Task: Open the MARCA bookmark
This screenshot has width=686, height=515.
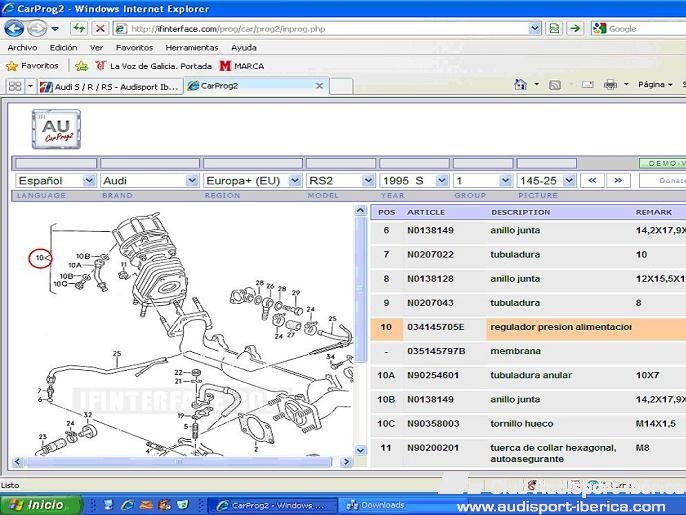Action: [242, 66]
